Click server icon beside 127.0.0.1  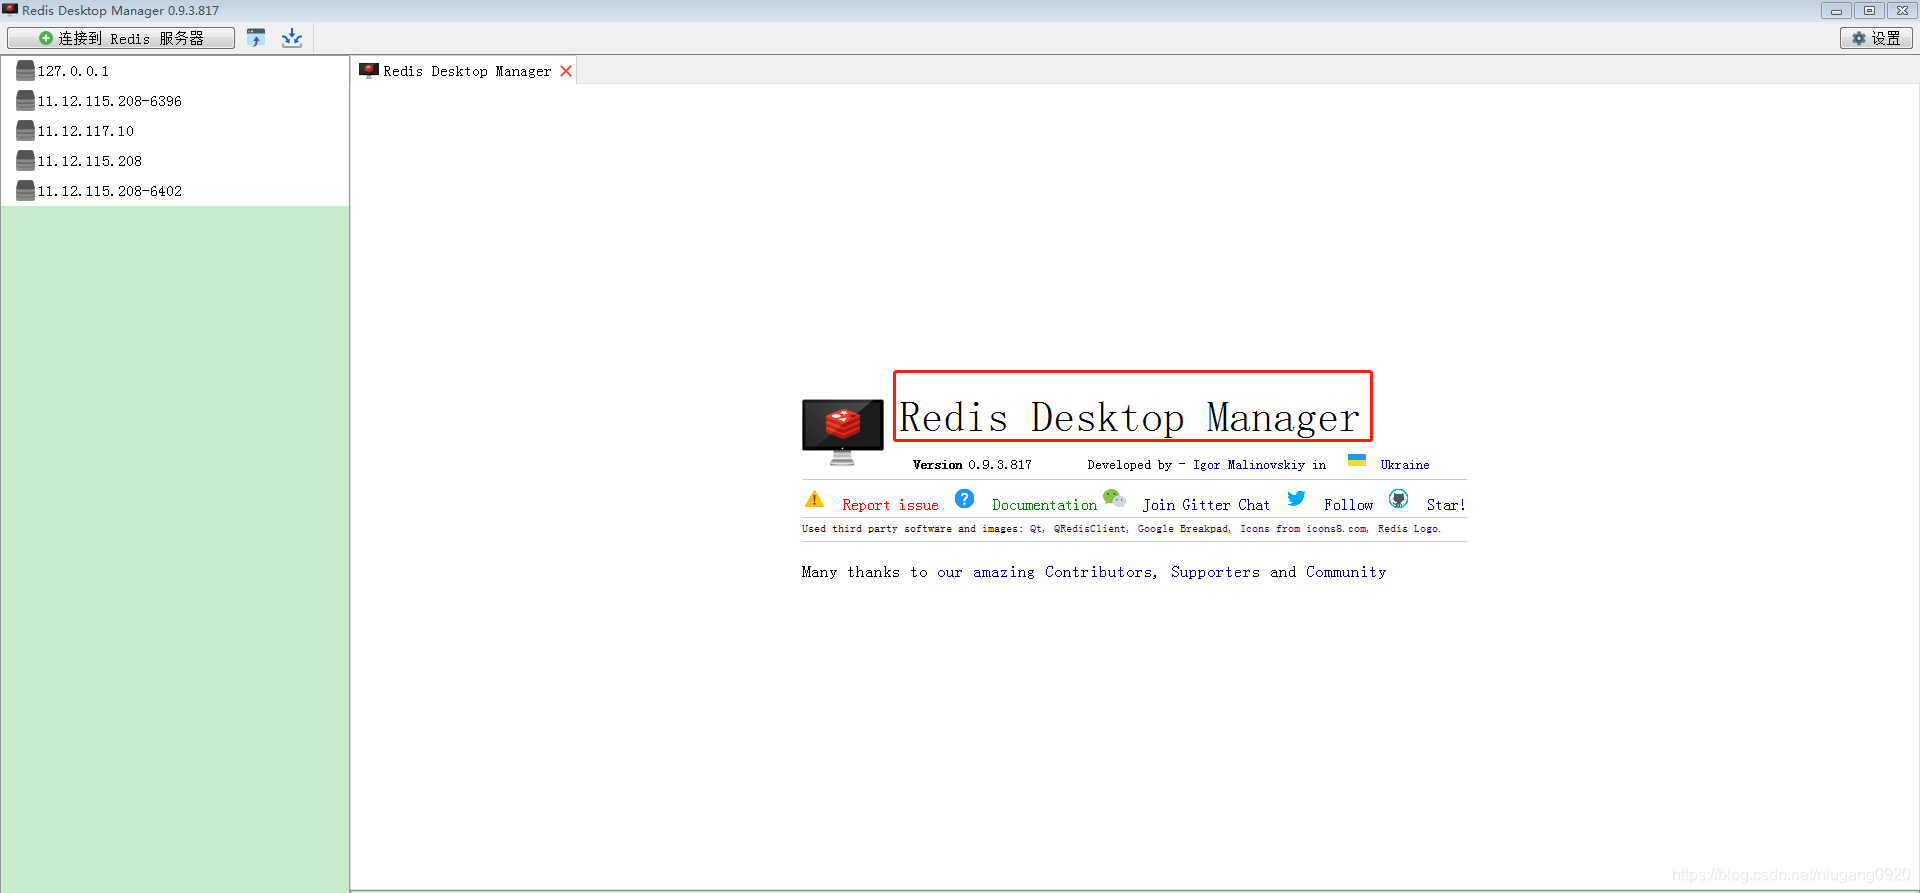tap(26, 71)
